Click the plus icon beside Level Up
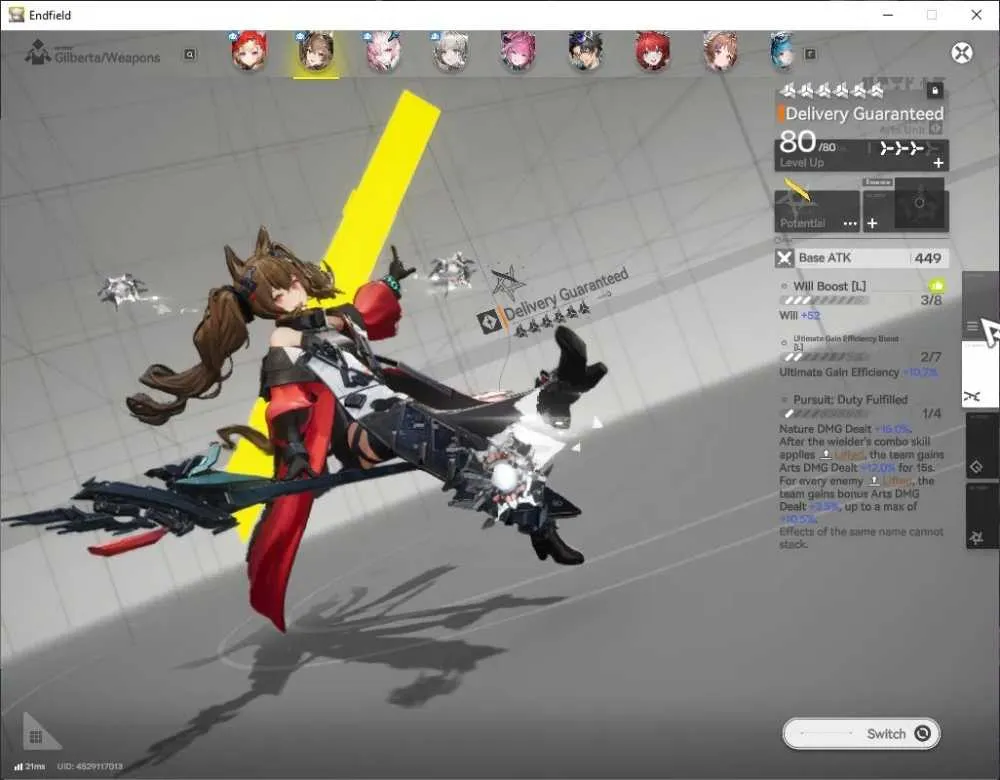Screen dimensions: 1000x780 (x=938, y=163)
